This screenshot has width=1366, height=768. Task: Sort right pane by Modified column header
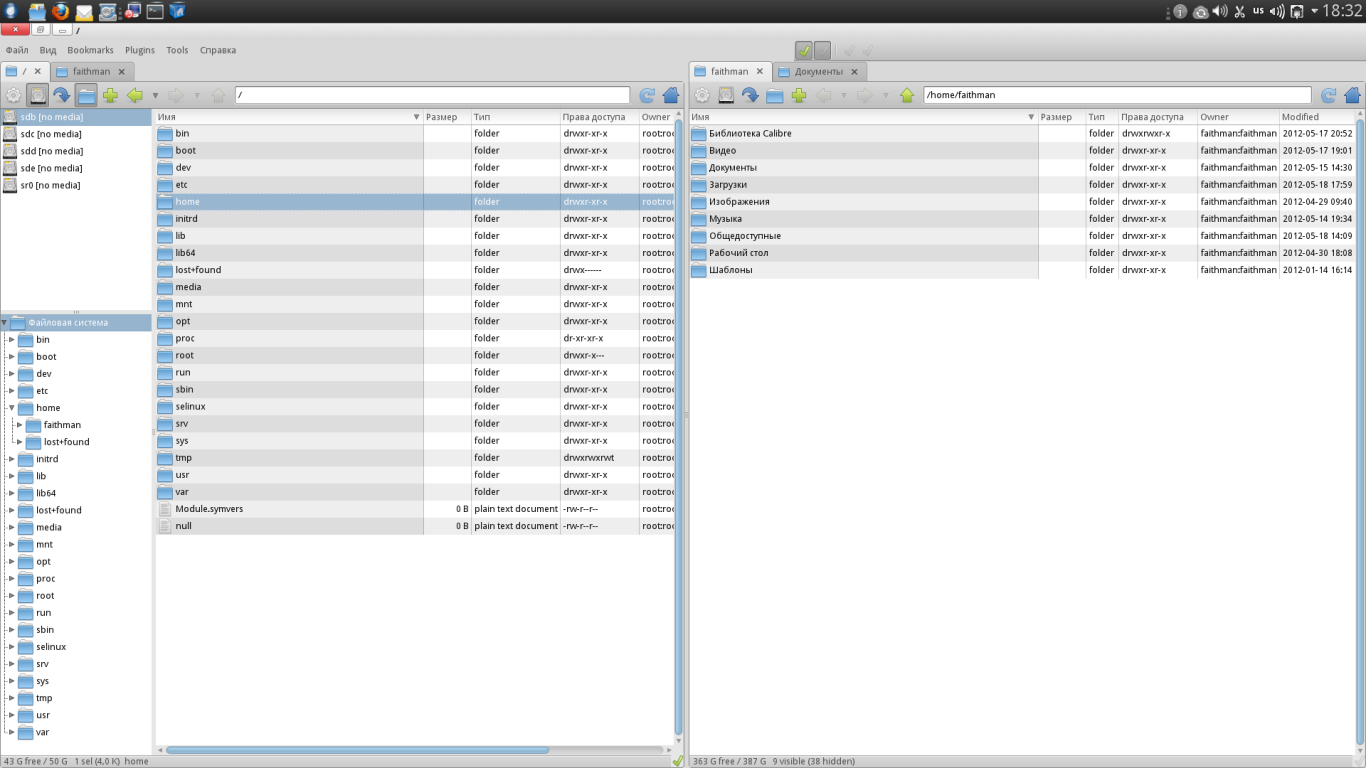(x=1317, y=117)
